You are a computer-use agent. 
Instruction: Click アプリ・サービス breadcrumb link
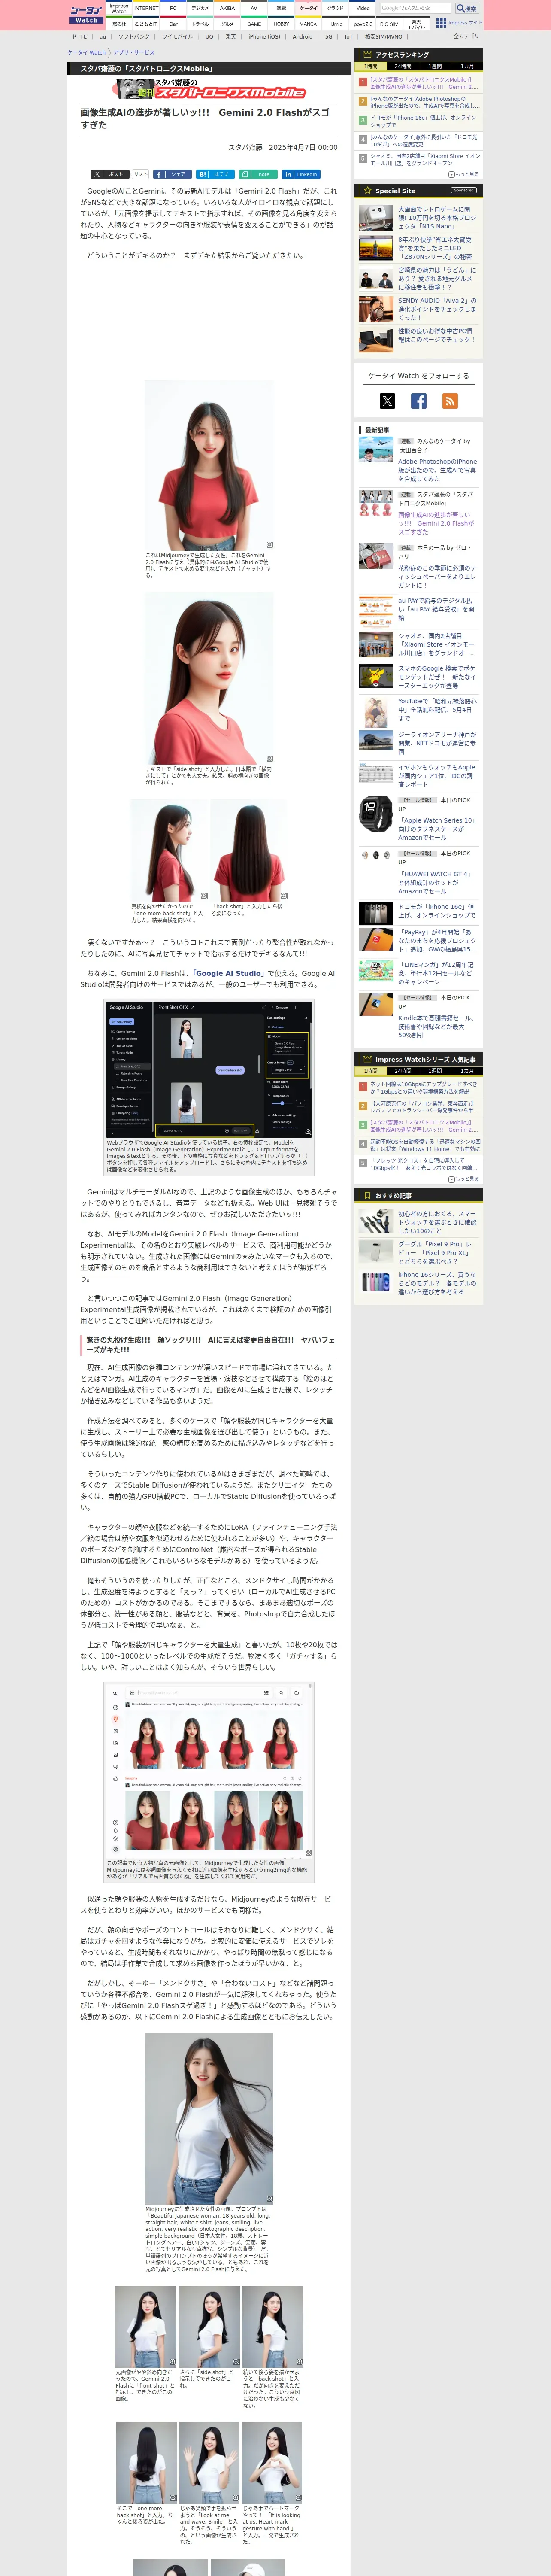coord(134,53)
